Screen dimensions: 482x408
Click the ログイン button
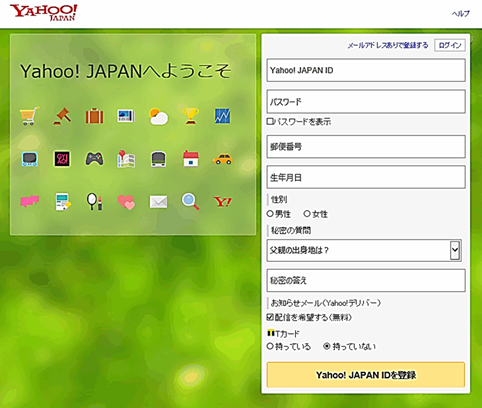click(450, 45)
